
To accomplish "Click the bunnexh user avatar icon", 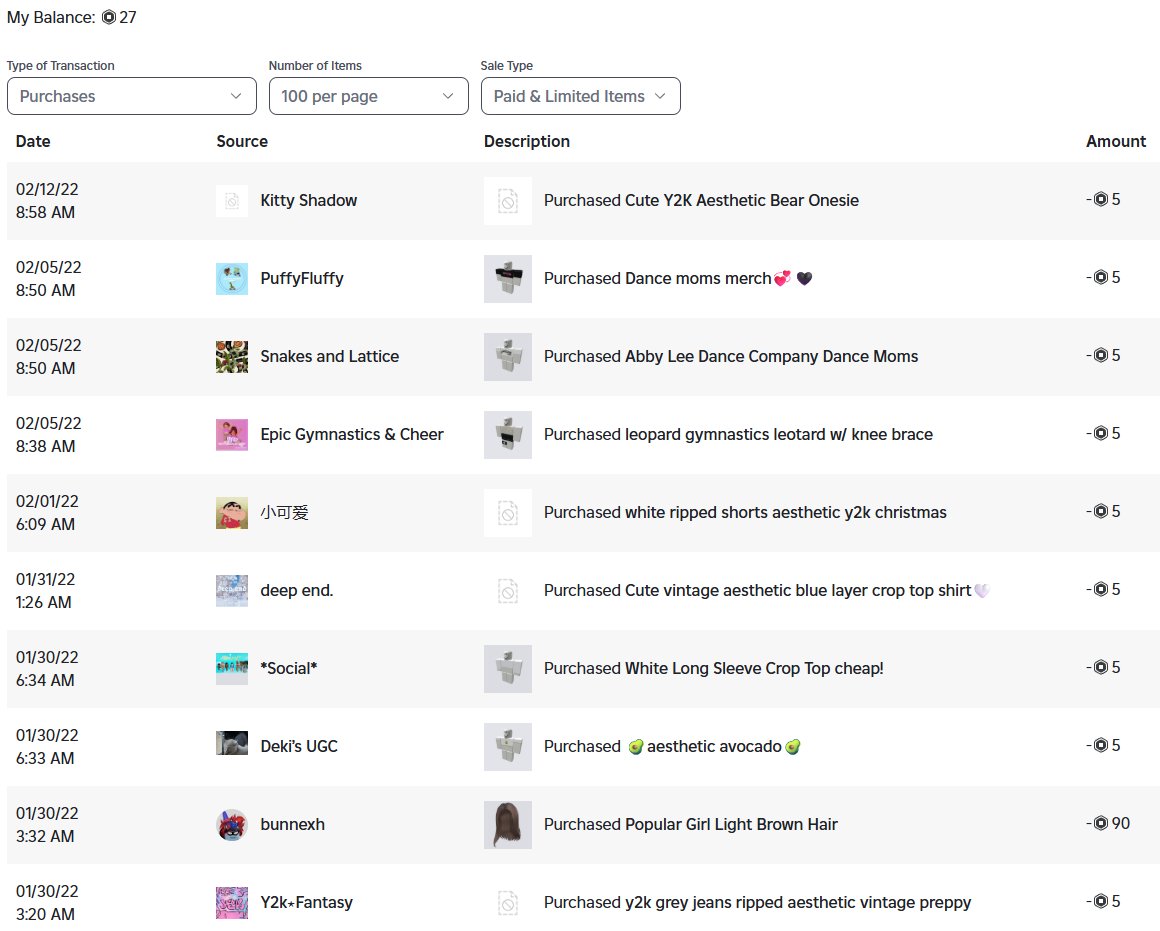I will pyautogui.click(x=232, y=825).
